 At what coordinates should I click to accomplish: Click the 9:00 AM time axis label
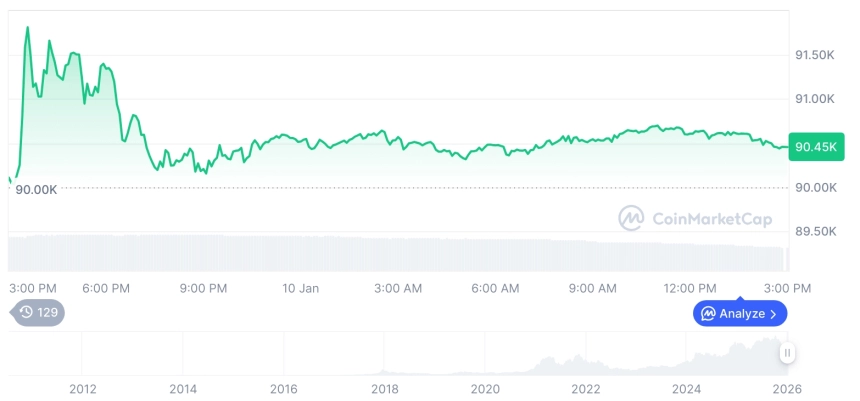pos(593,288)
